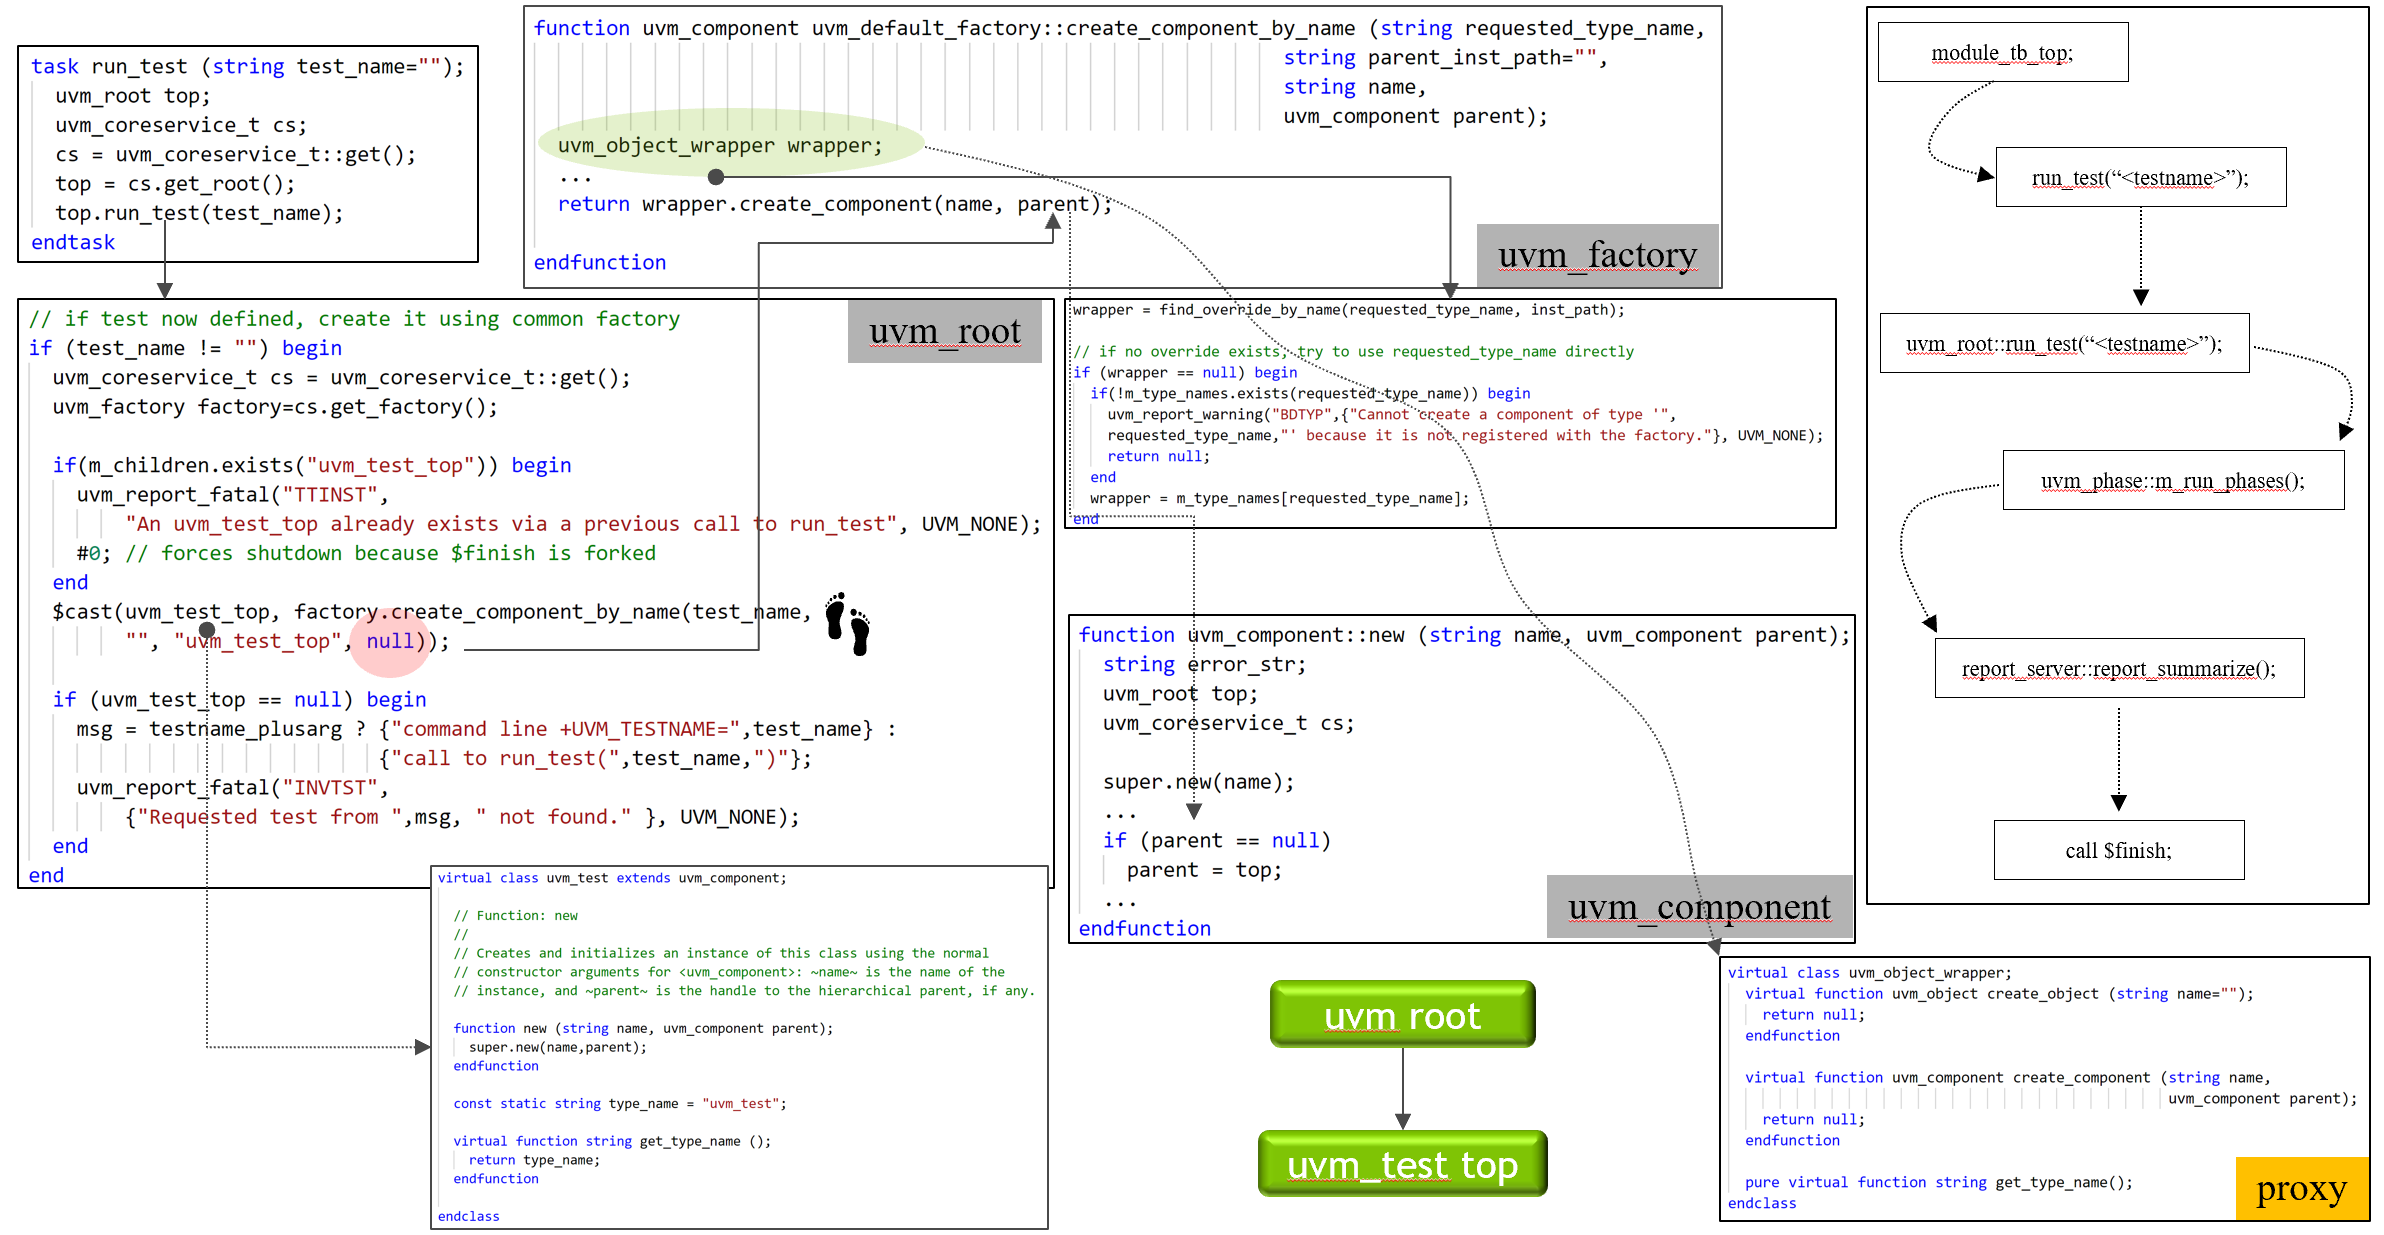The width and height of the screenshot is (2384, 1235).
Task: Click the uvm_phase::m_run_phases() flowchart box
Action: click(2172, 481)
